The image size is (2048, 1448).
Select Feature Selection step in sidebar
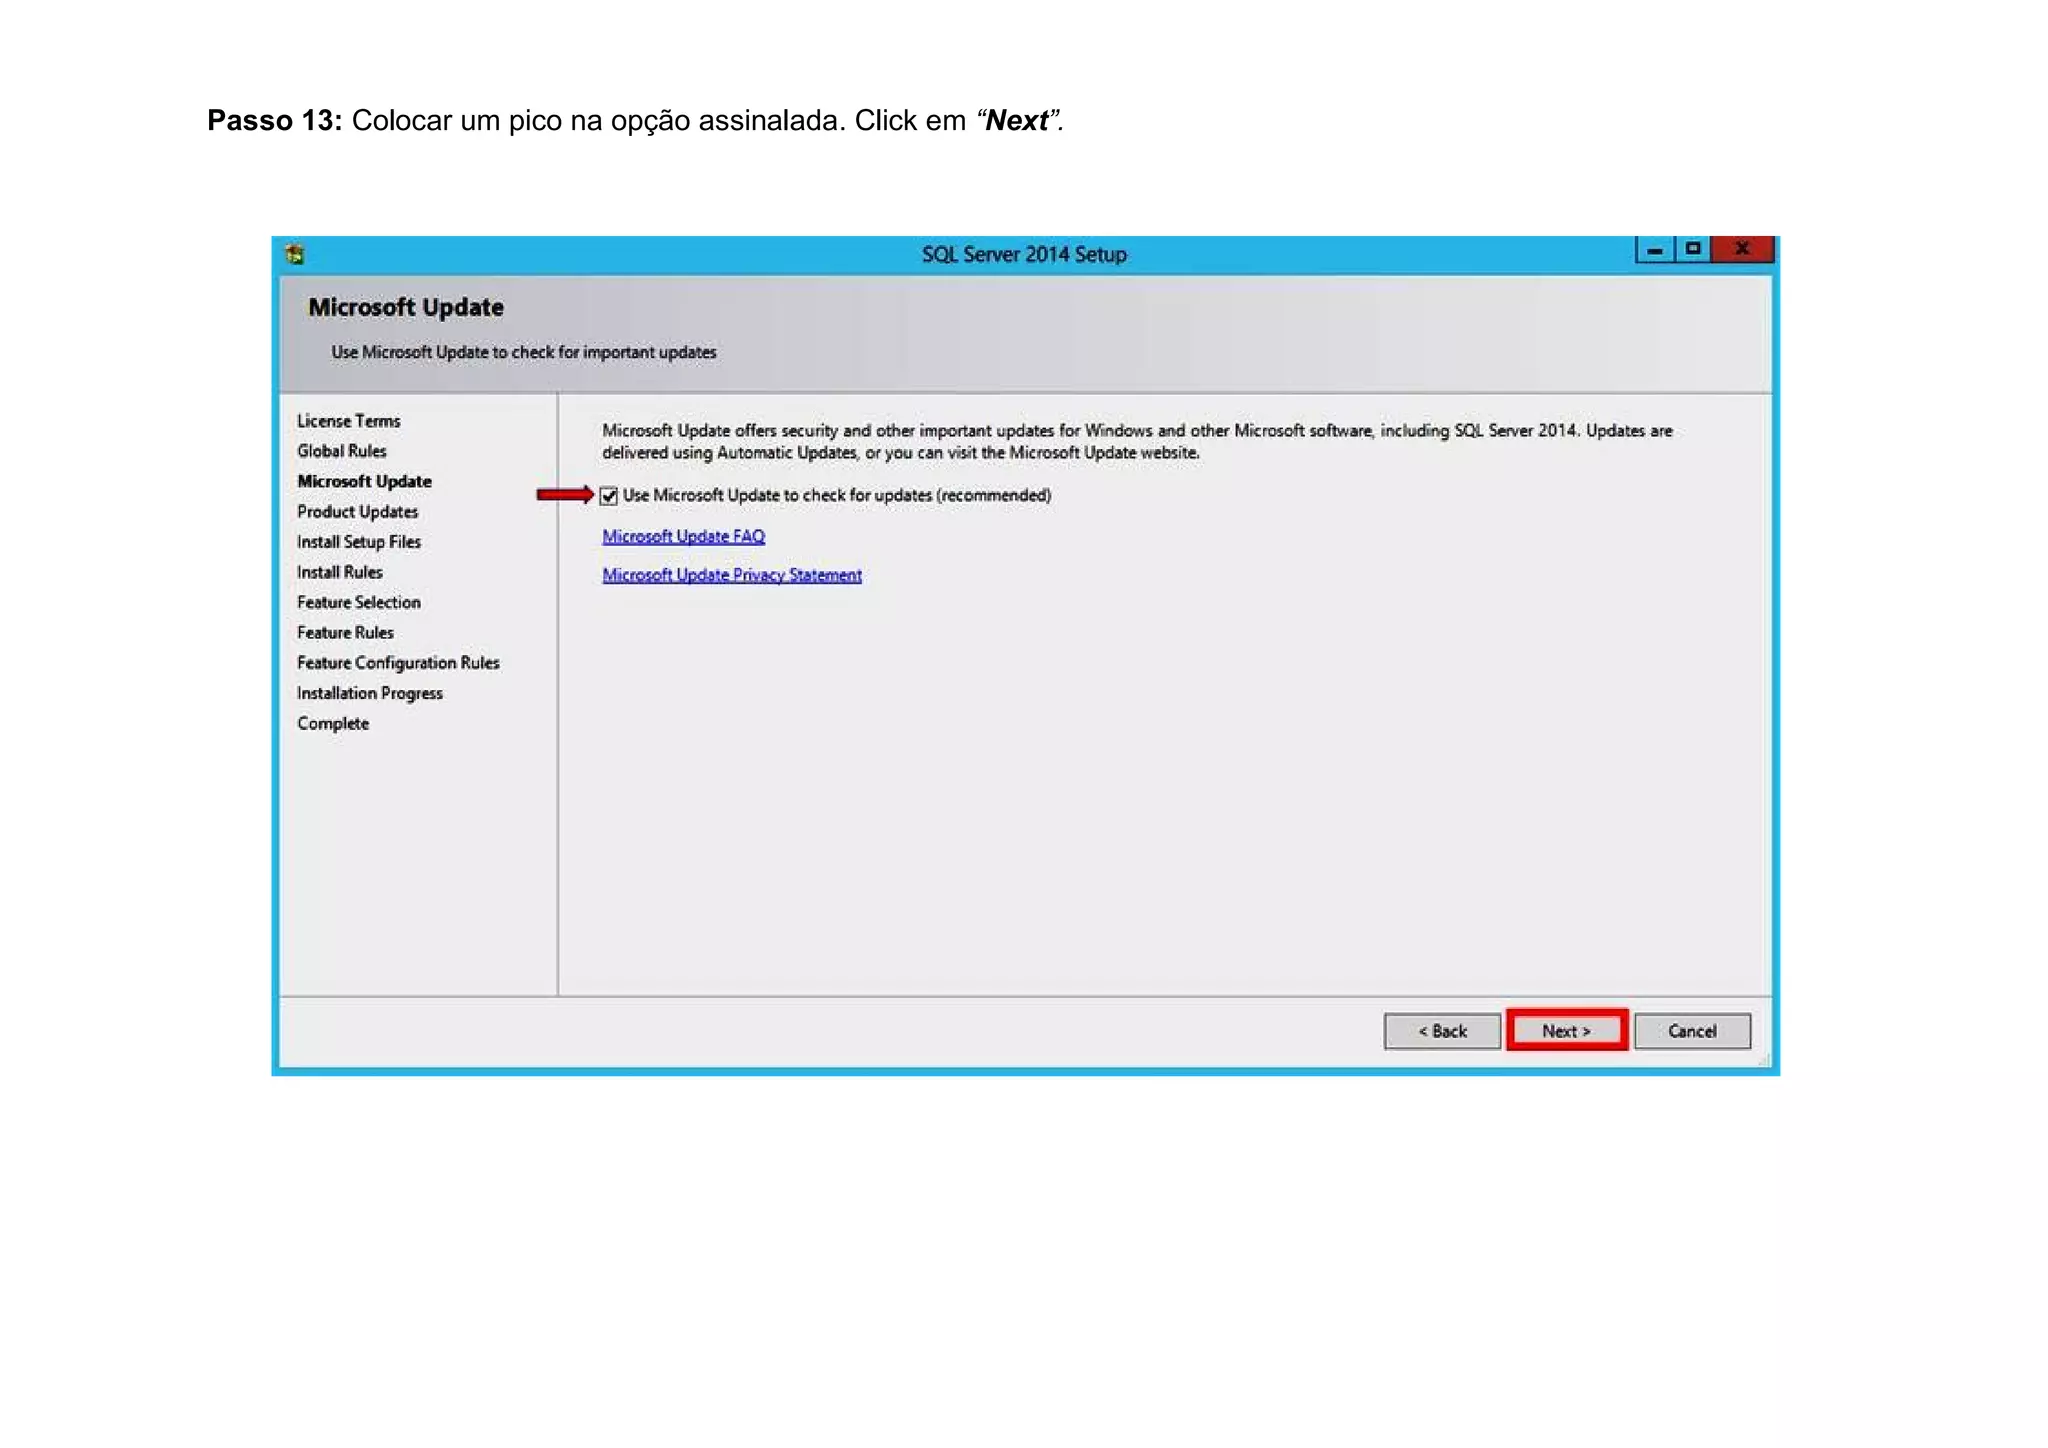coord(358,603)
